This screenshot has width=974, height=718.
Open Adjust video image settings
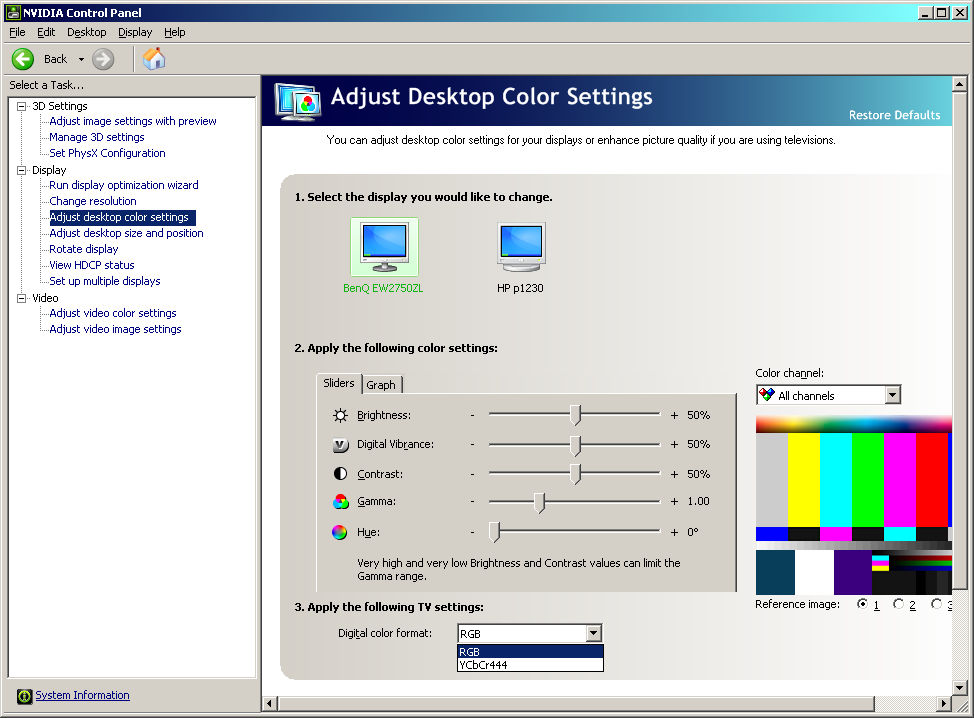116,329
